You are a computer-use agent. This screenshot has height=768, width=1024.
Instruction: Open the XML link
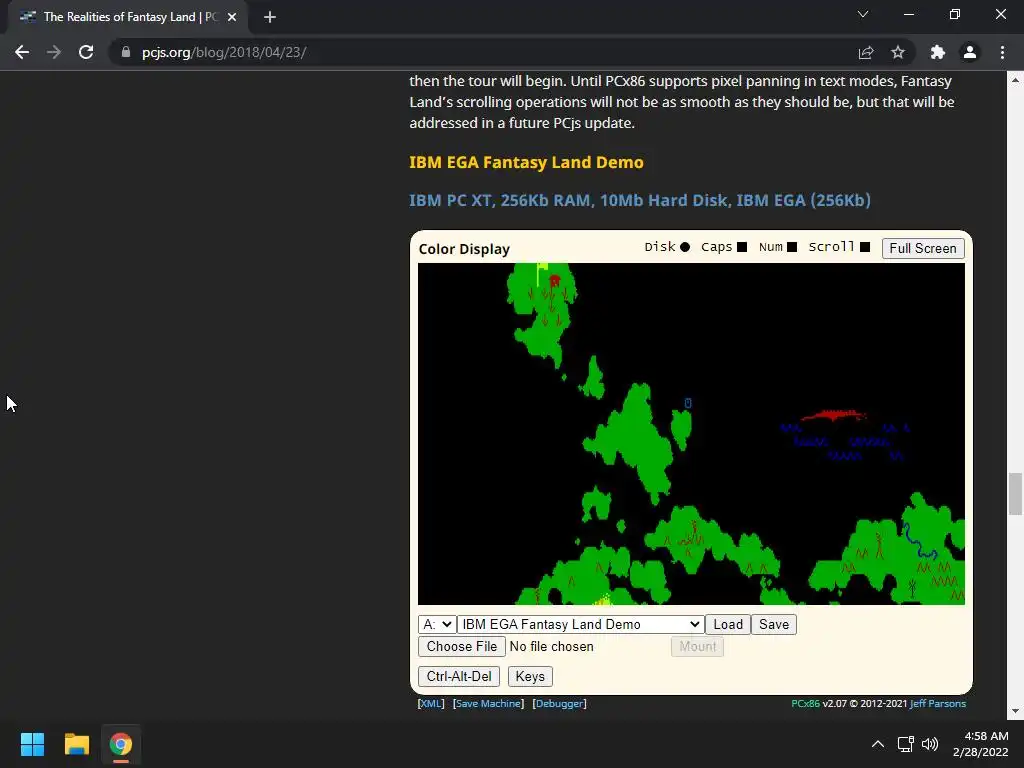430,703
